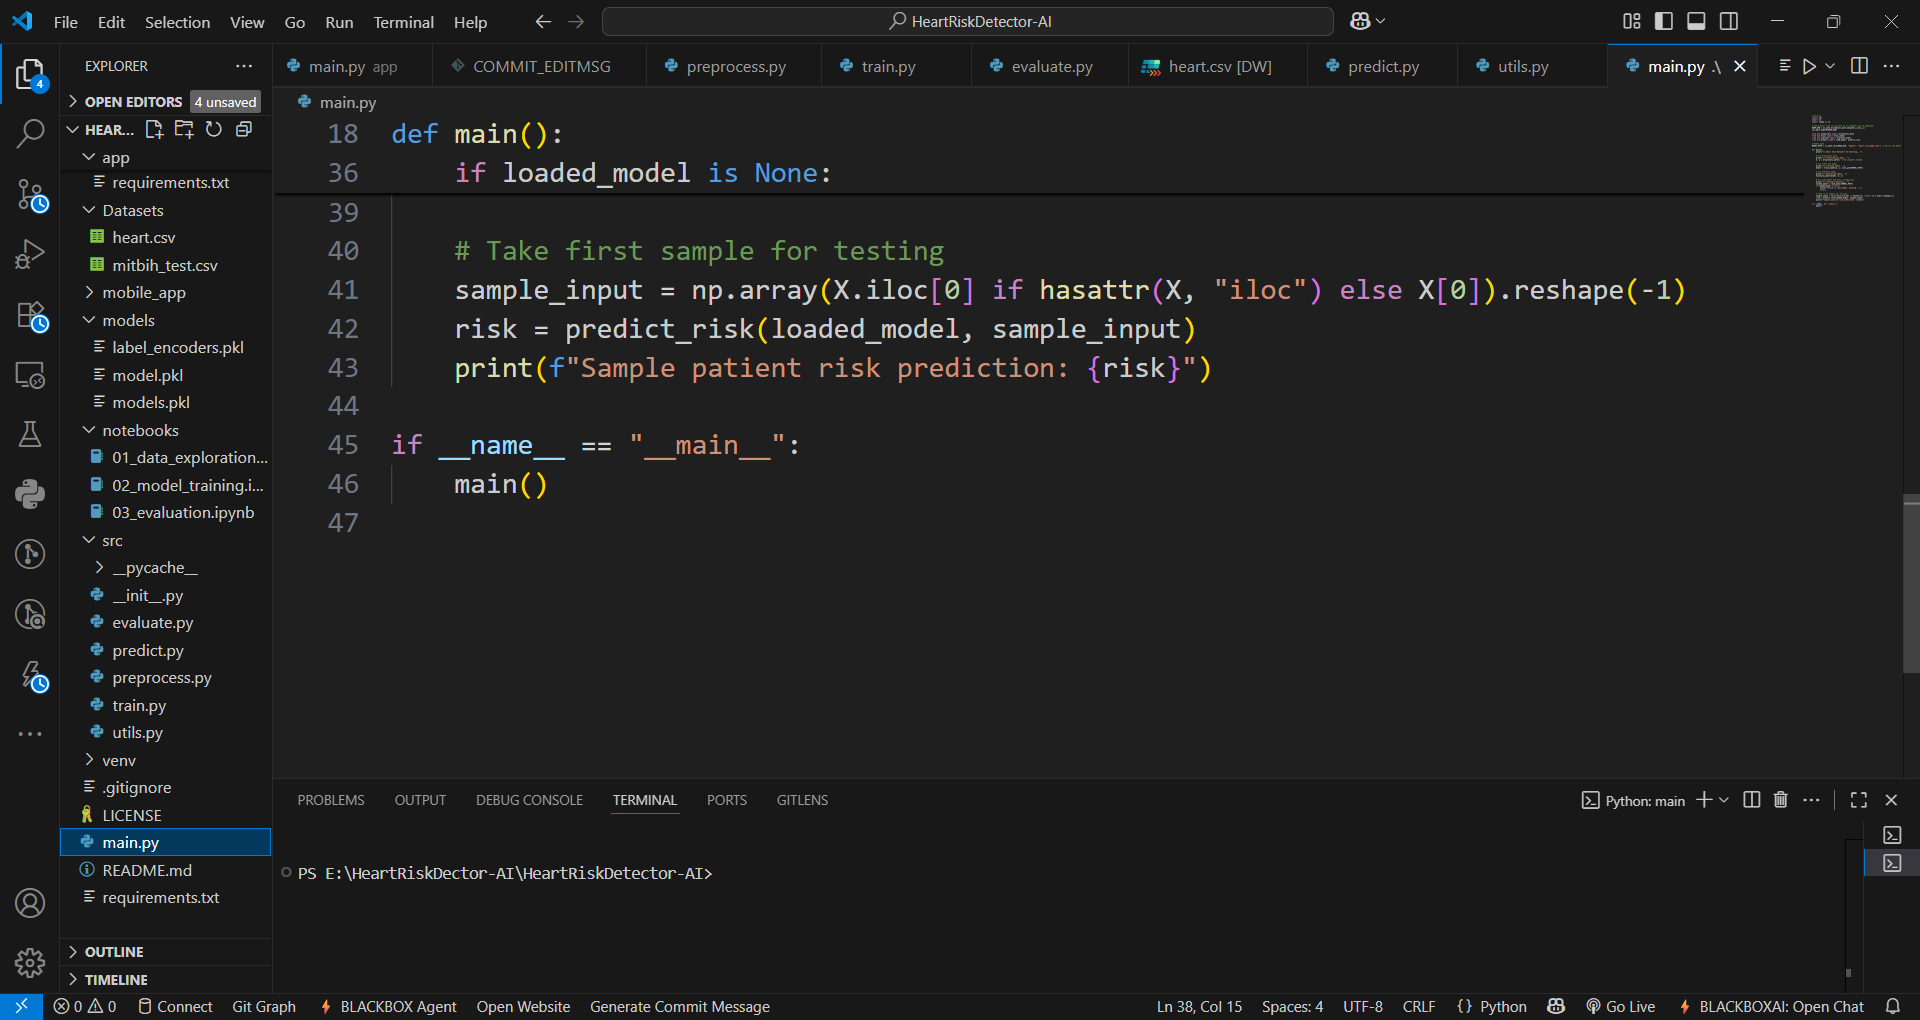Open the Manage gear icon
Screen dimensions: 1920x1020
[x=30, y=962]
